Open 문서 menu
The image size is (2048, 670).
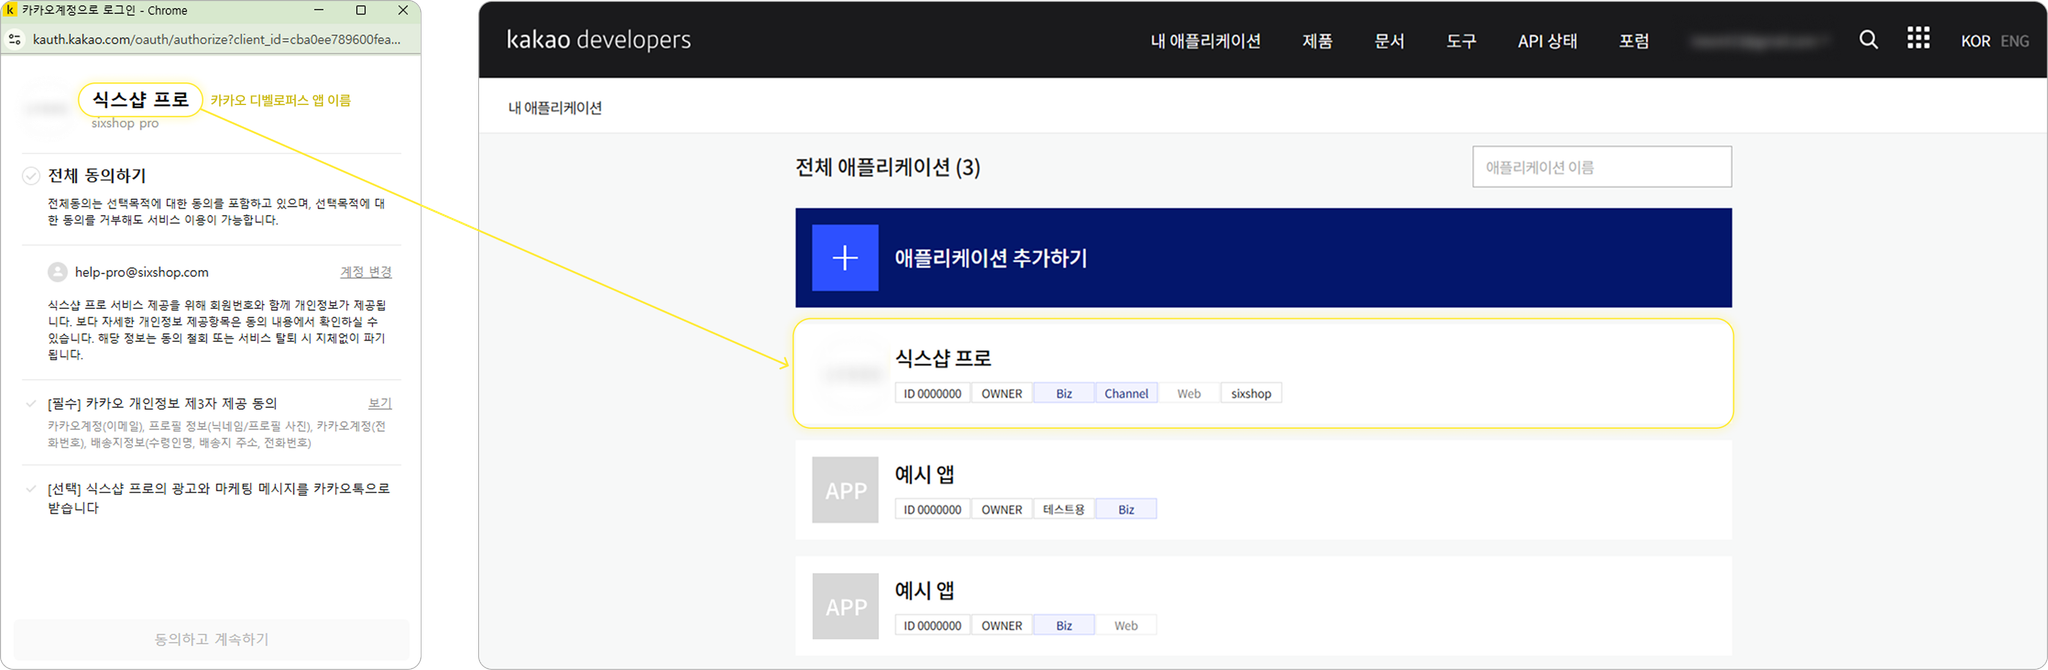(1389, 41)
